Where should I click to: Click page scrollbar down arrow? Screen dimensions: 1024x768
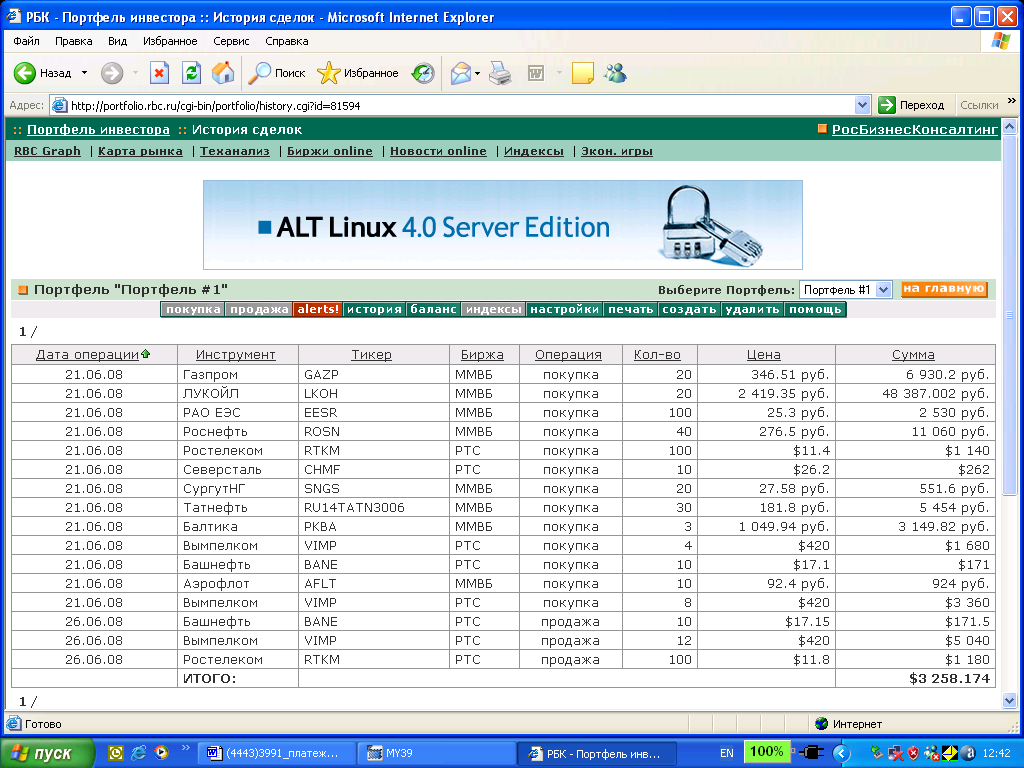point(1009,701)
